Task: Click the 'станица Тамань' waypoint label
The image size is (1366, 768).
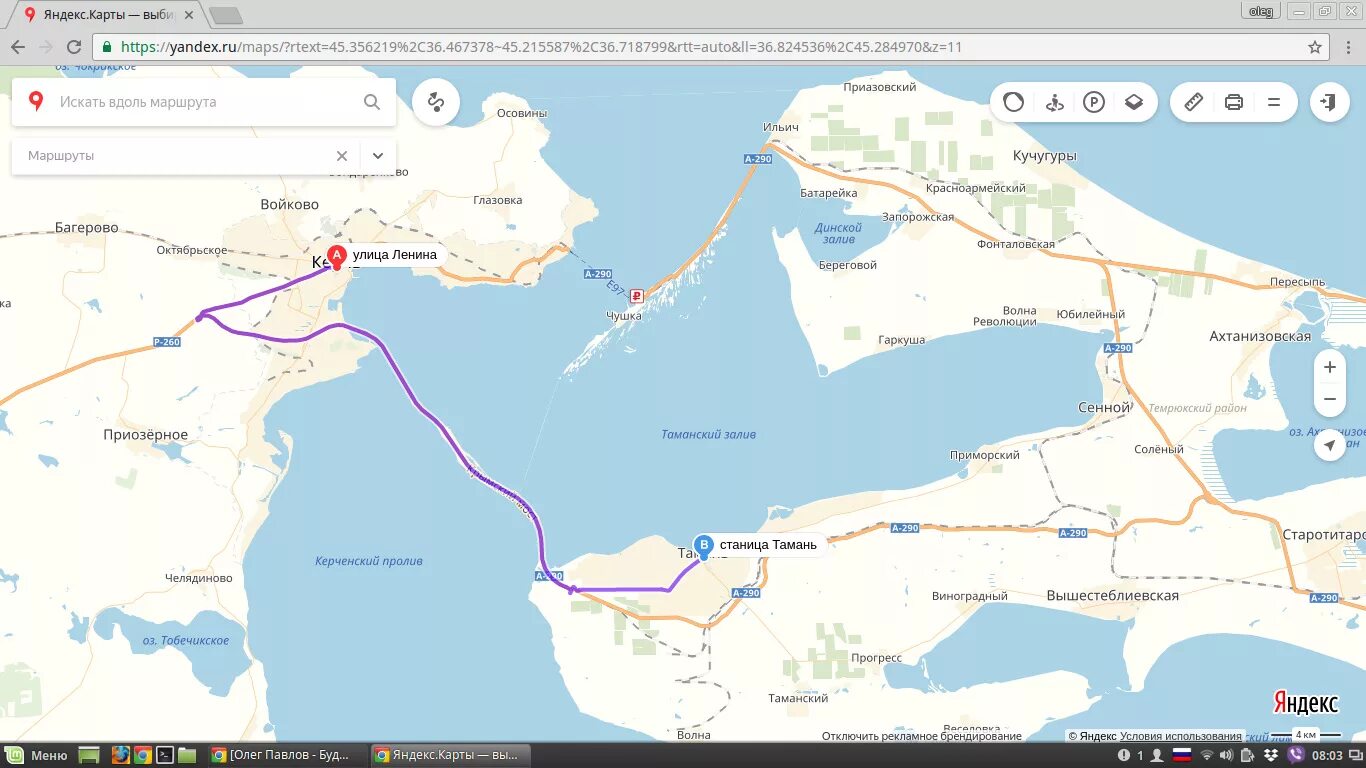Action: (768, 545)
